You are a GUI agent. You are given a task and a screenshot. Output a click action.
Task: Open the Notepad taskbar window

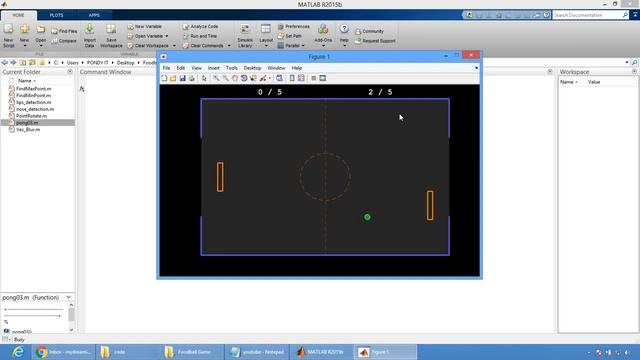(257, 352)
